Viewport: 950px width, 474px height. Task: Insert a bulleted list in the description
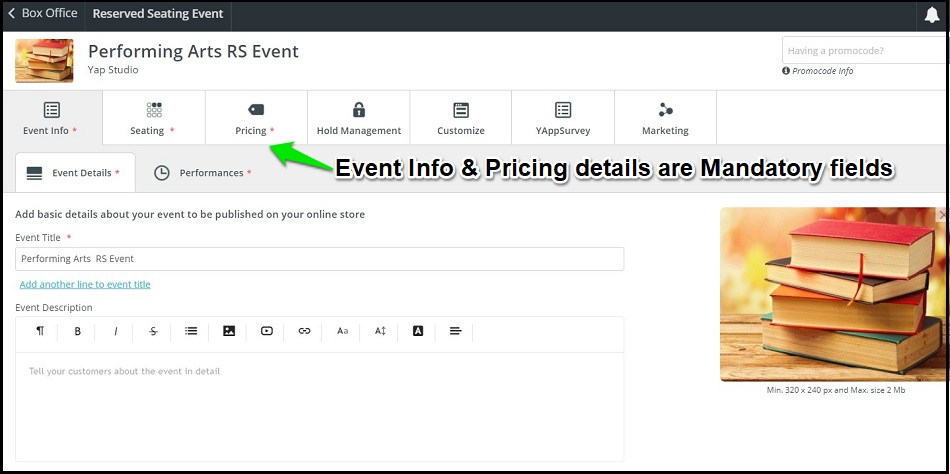[191, 331]
